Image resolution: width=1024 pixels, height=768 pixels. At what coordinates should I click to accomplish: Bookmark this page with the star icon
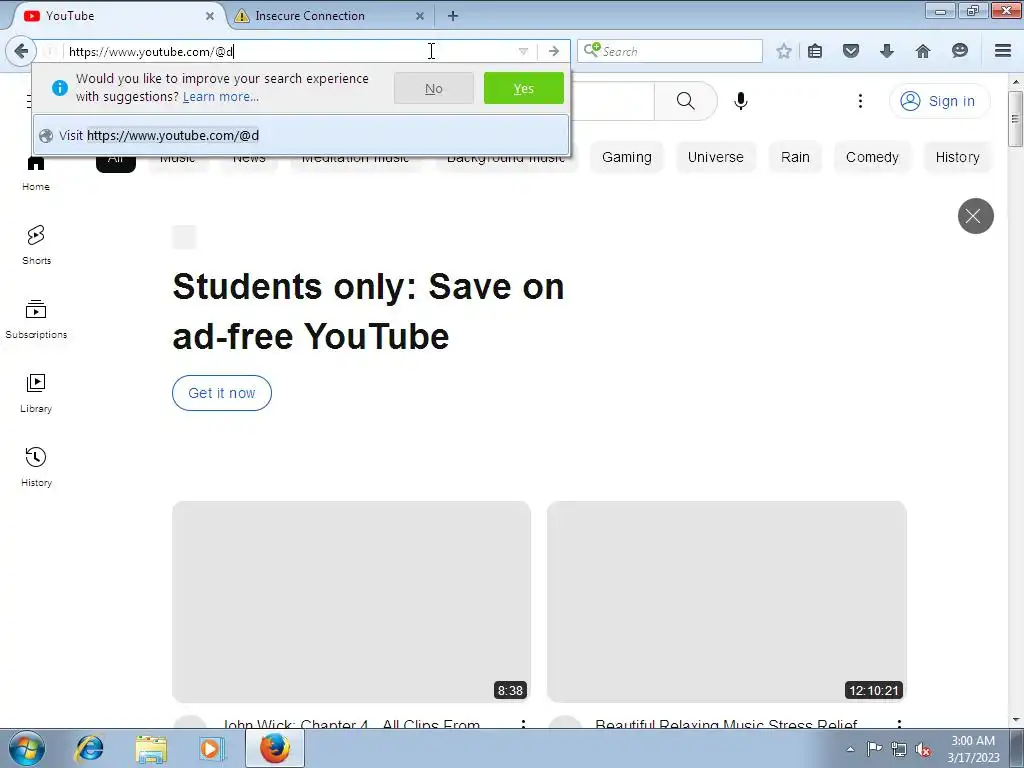784,51
